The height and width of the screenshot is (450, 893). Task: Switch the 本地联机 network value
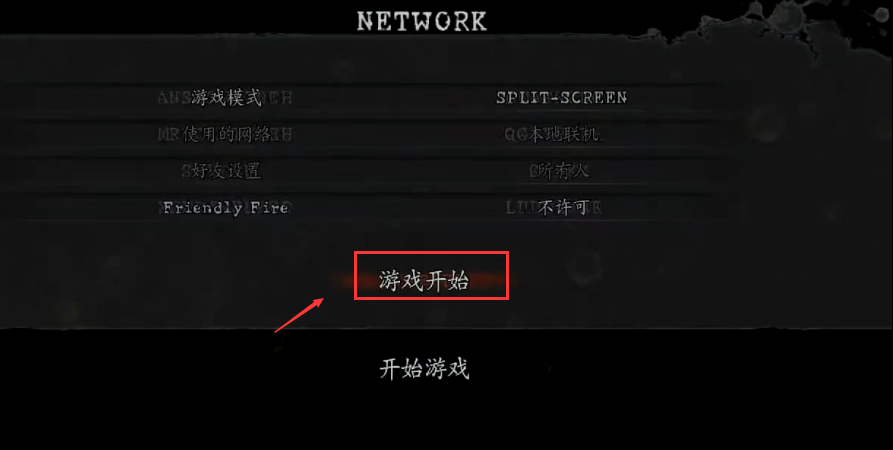[564, 134]
